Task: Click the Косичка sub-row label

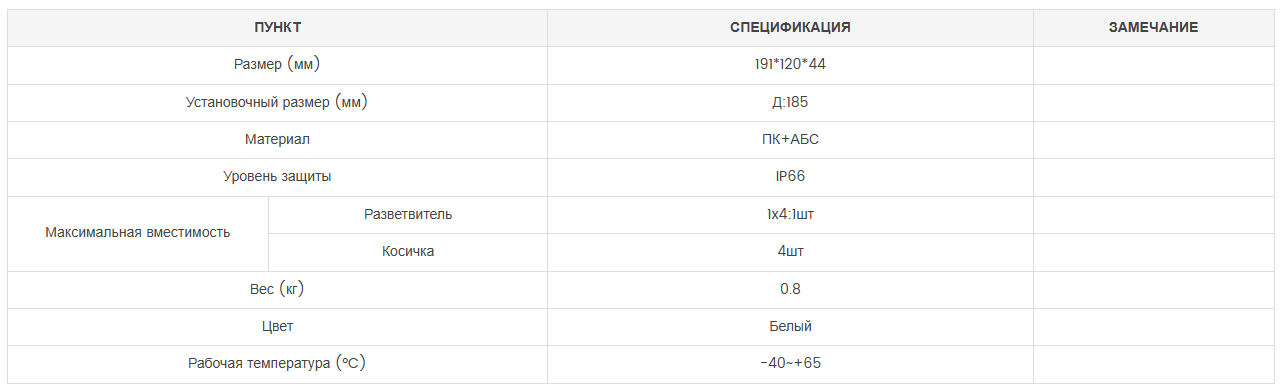Action: 408,252
